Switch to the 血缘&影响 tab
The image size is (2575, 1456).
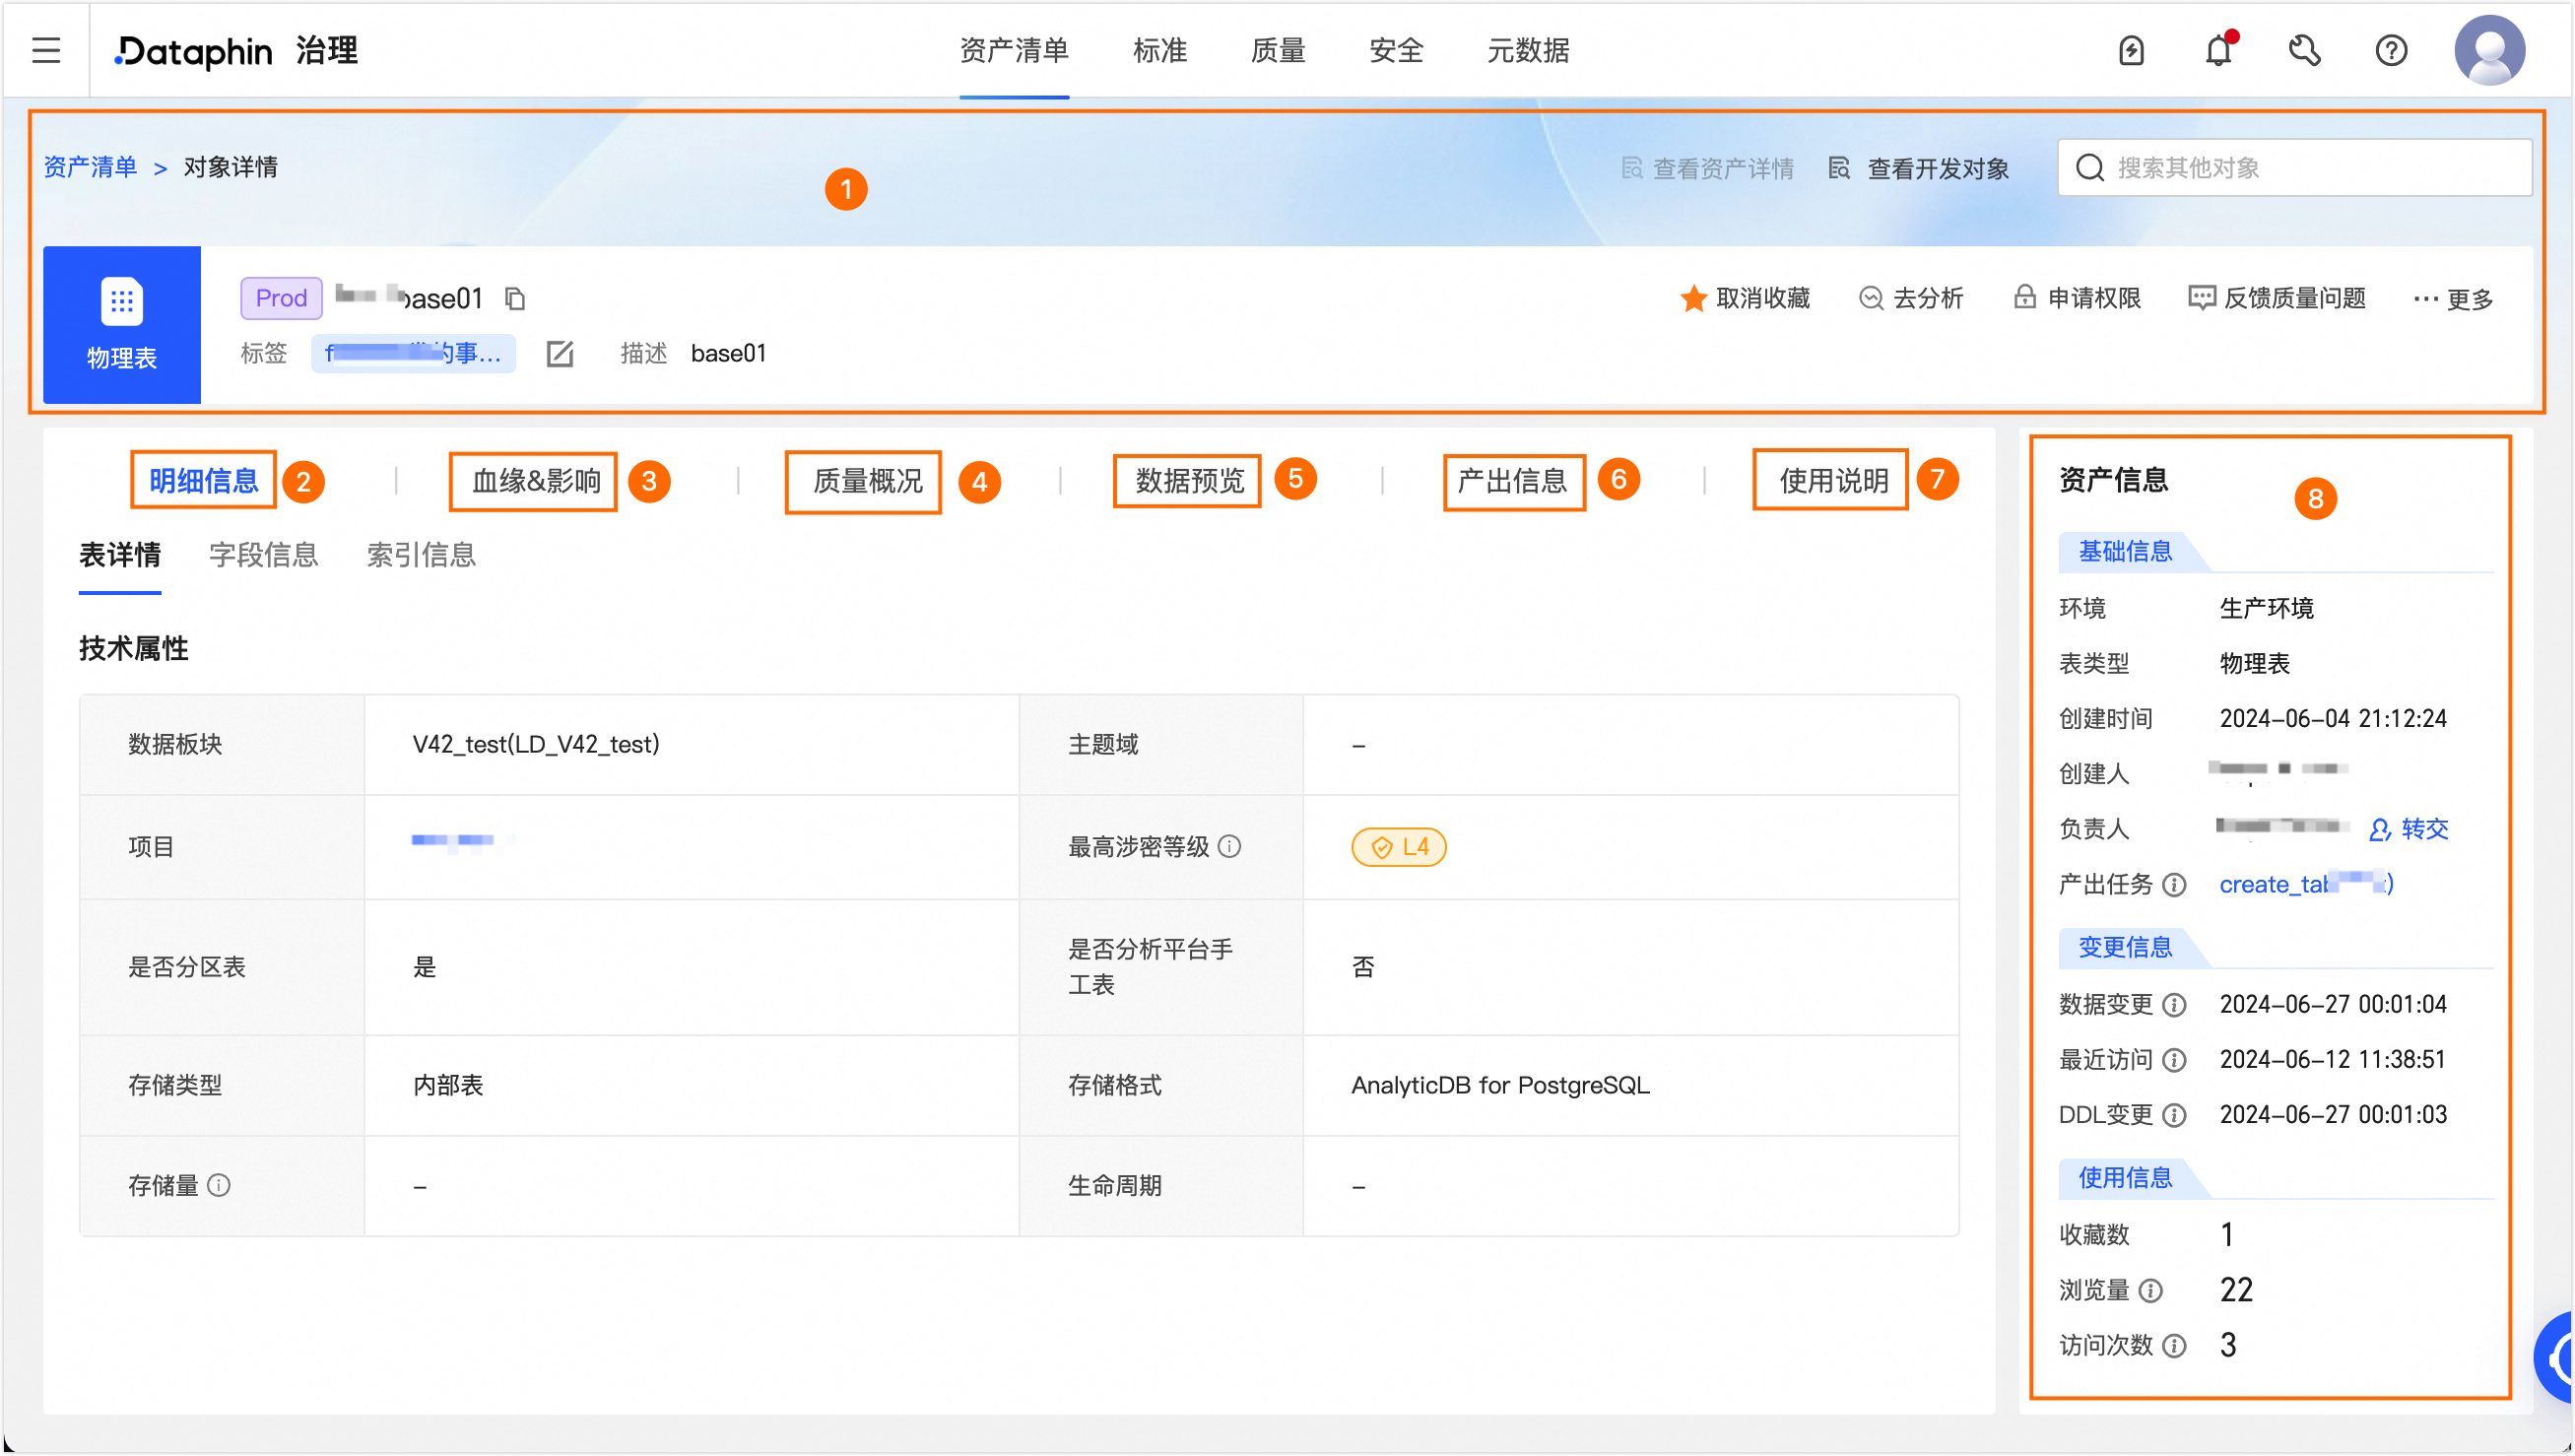[x=535, y=482]
